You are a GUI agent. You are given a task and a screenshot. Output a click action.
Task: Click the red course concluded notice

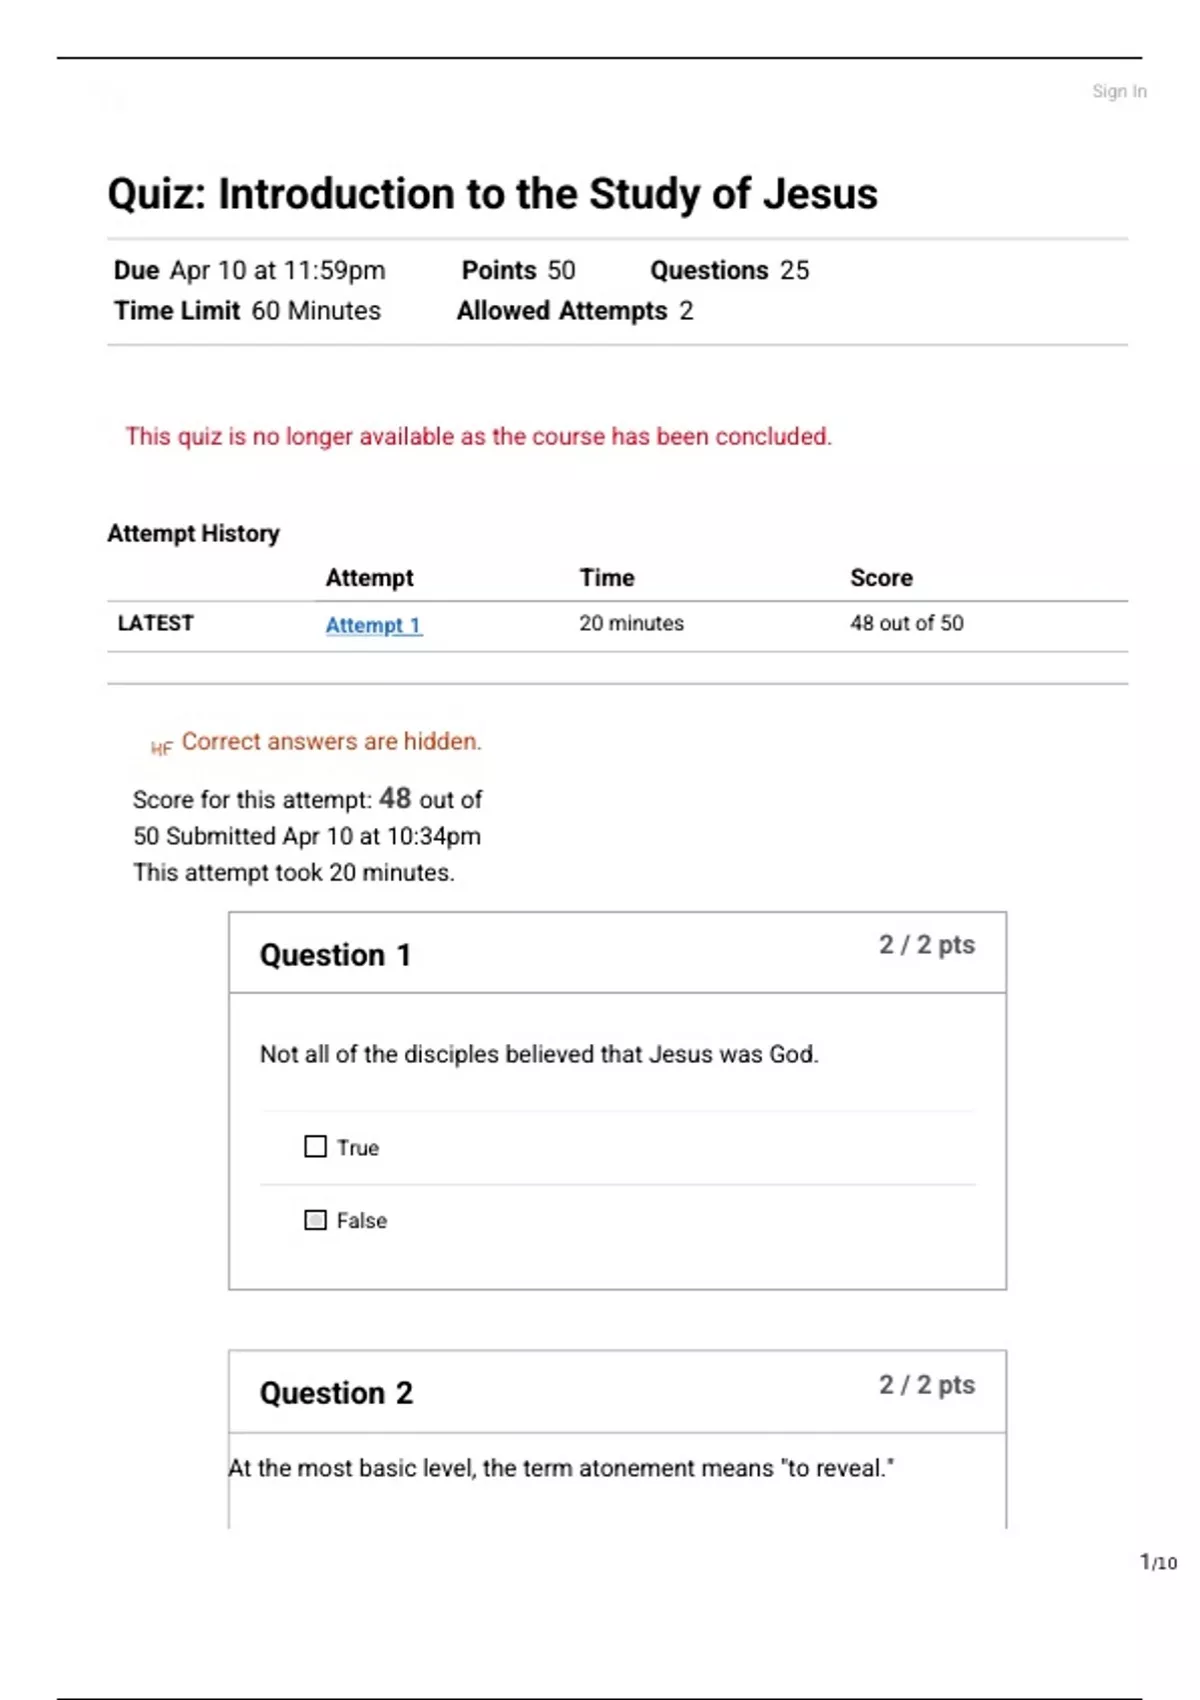pos(478,437)
